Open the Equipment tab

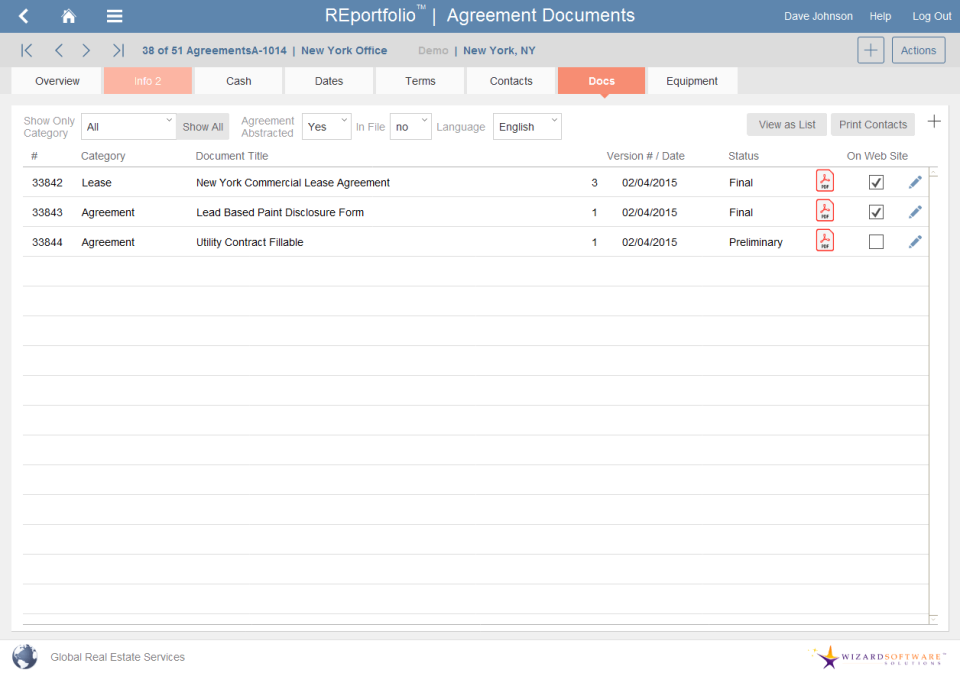coord(691,81)
